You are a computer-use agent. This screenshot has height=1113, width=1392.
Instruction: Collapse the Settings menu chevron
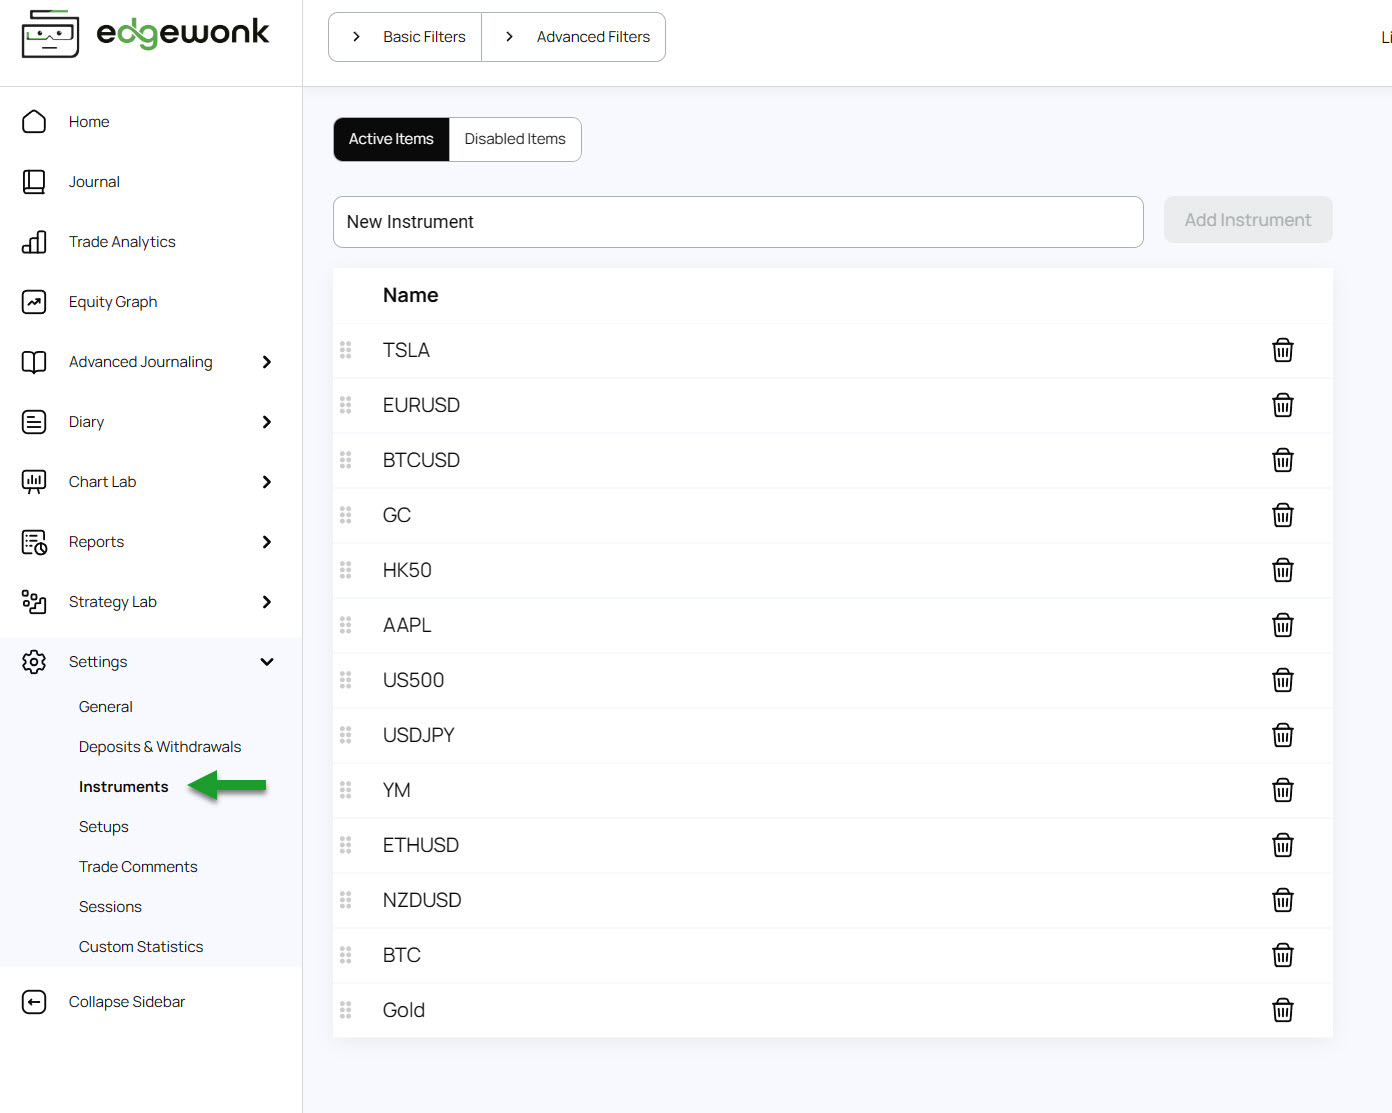(267, 662)
